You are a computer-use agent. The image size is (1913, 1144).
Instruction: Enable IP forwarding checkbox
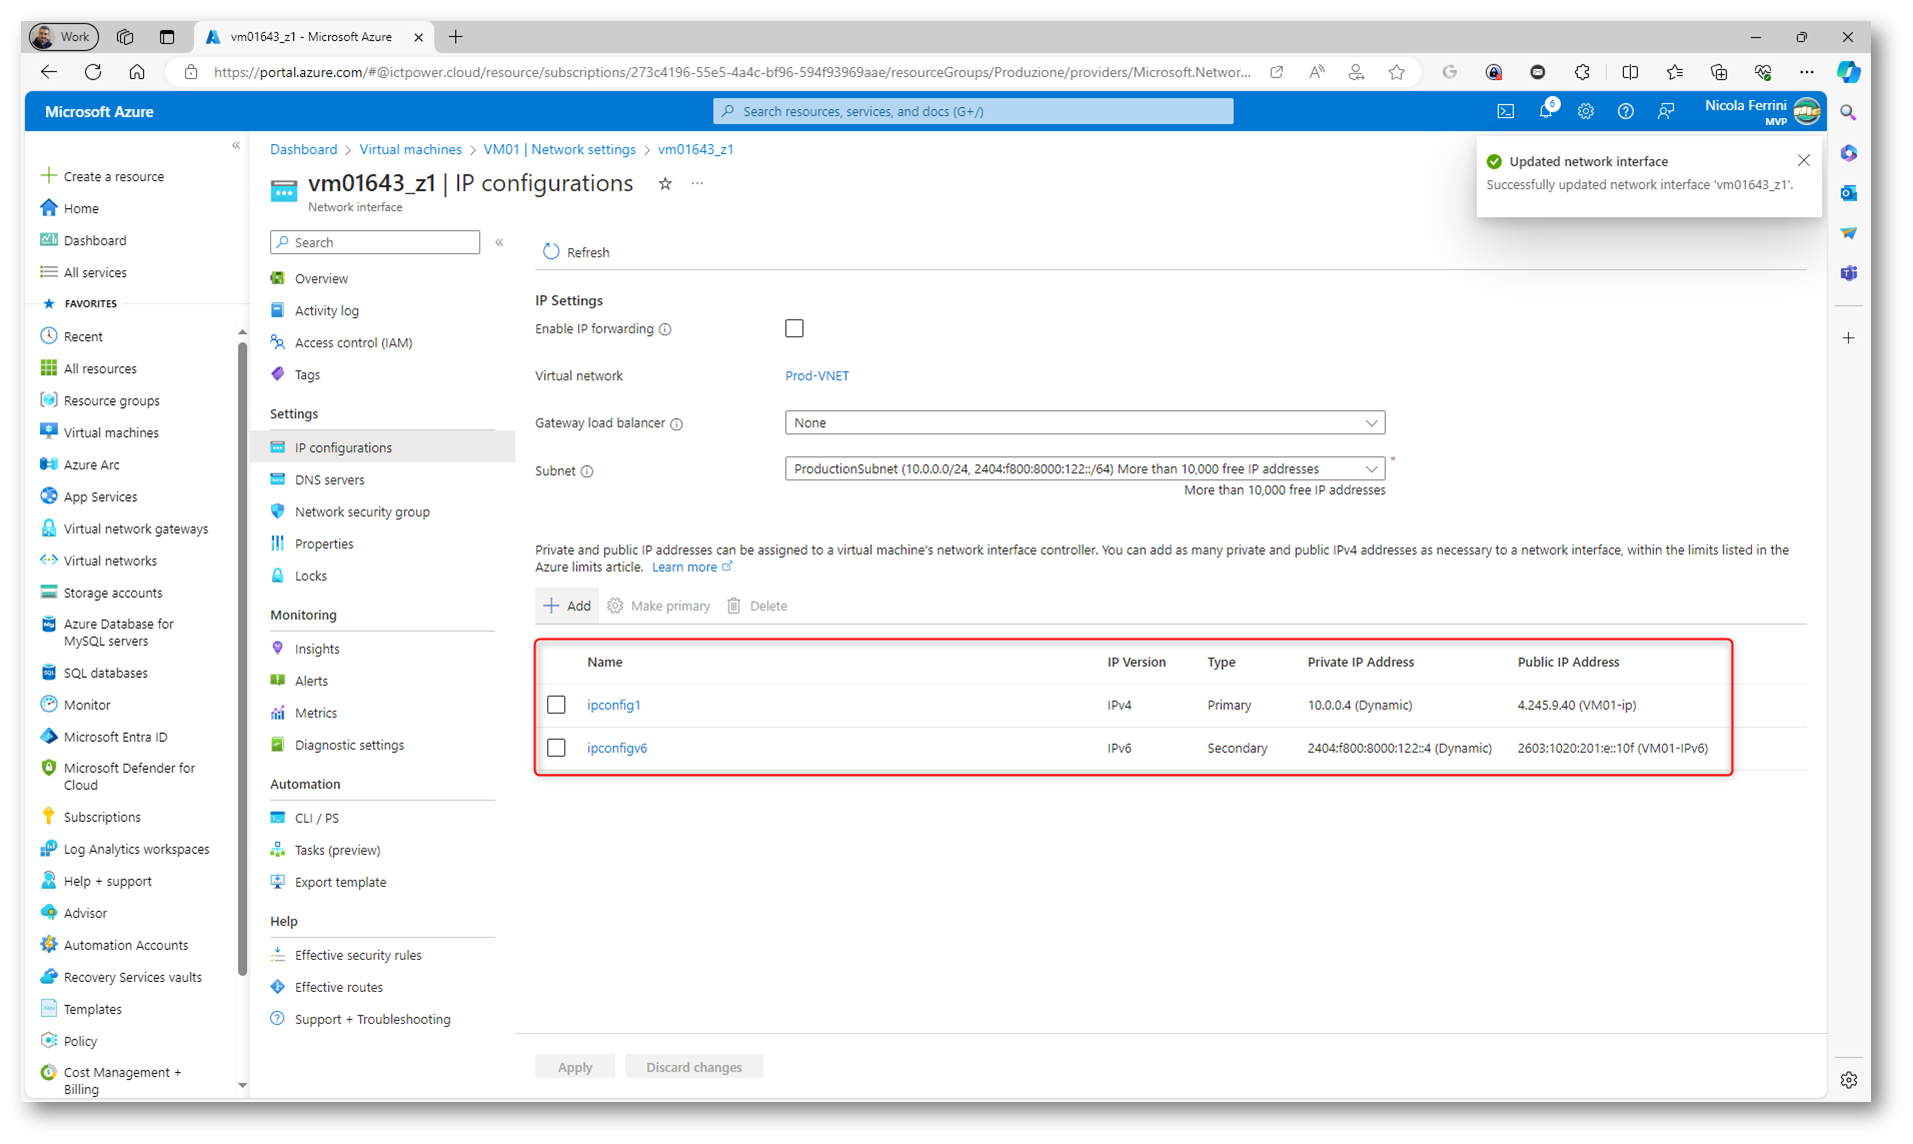click(794, 329)
